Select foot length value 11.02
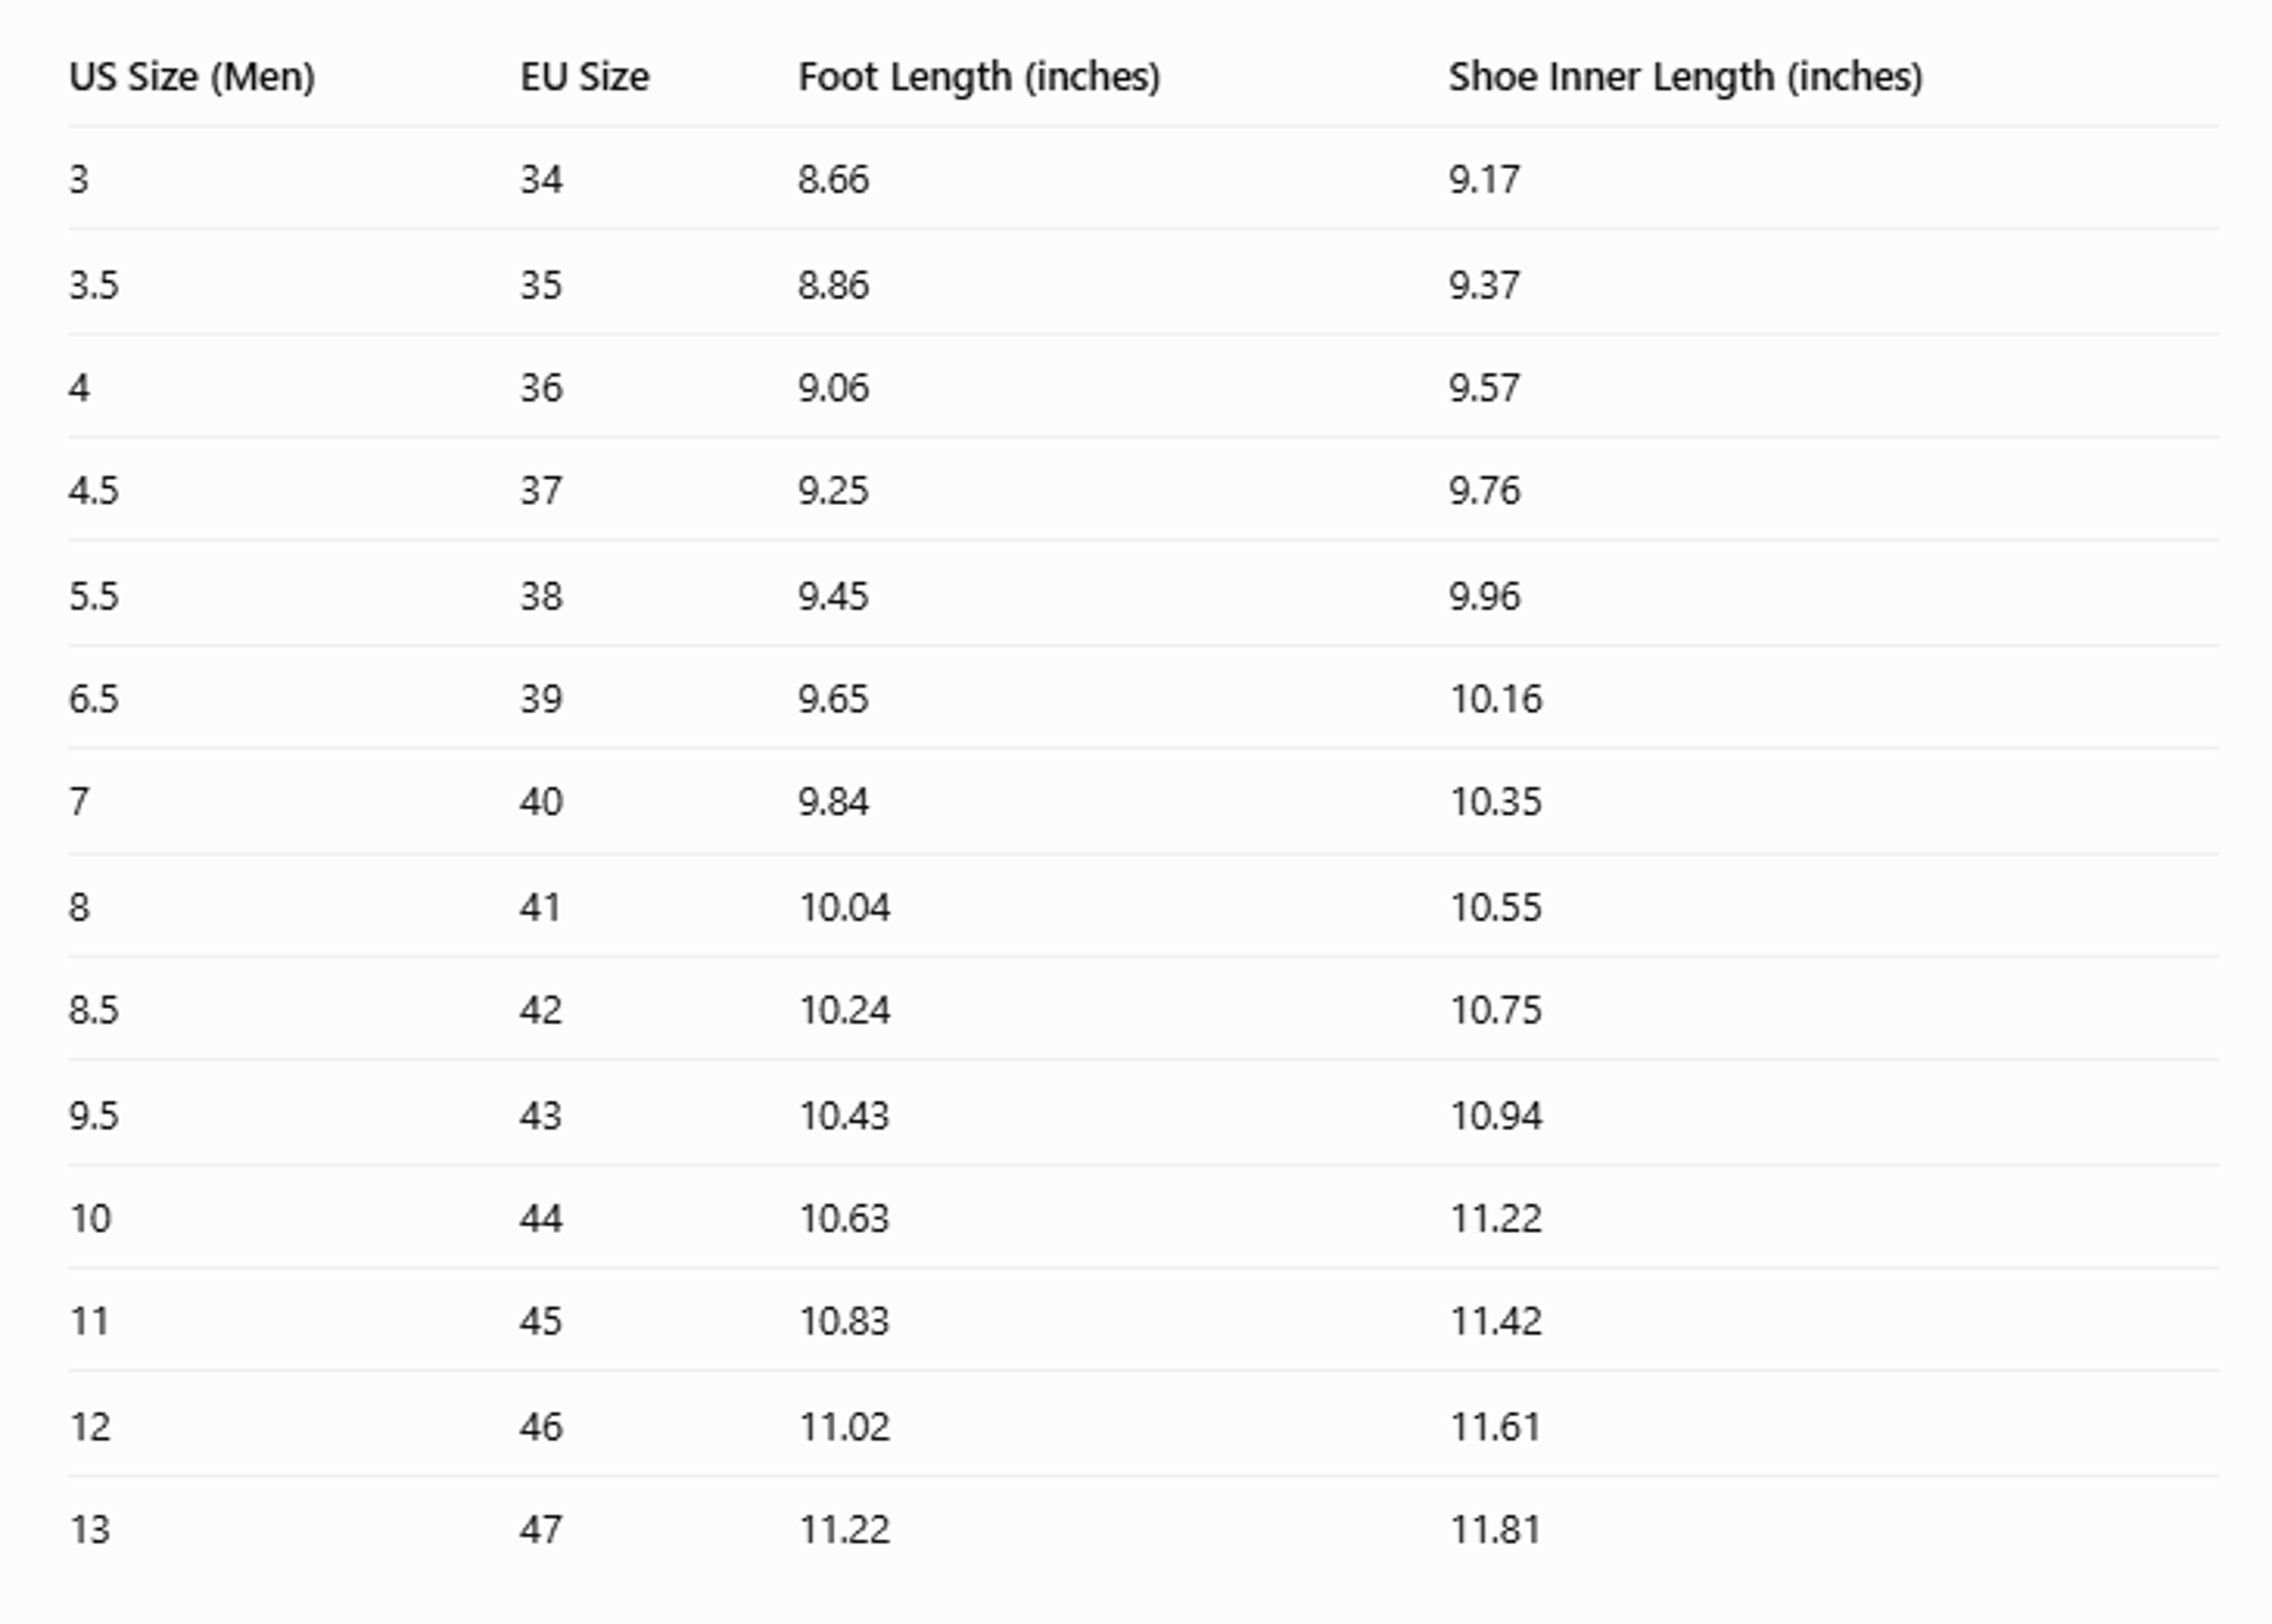The image size is (2272, 1624). point(844,1426)
